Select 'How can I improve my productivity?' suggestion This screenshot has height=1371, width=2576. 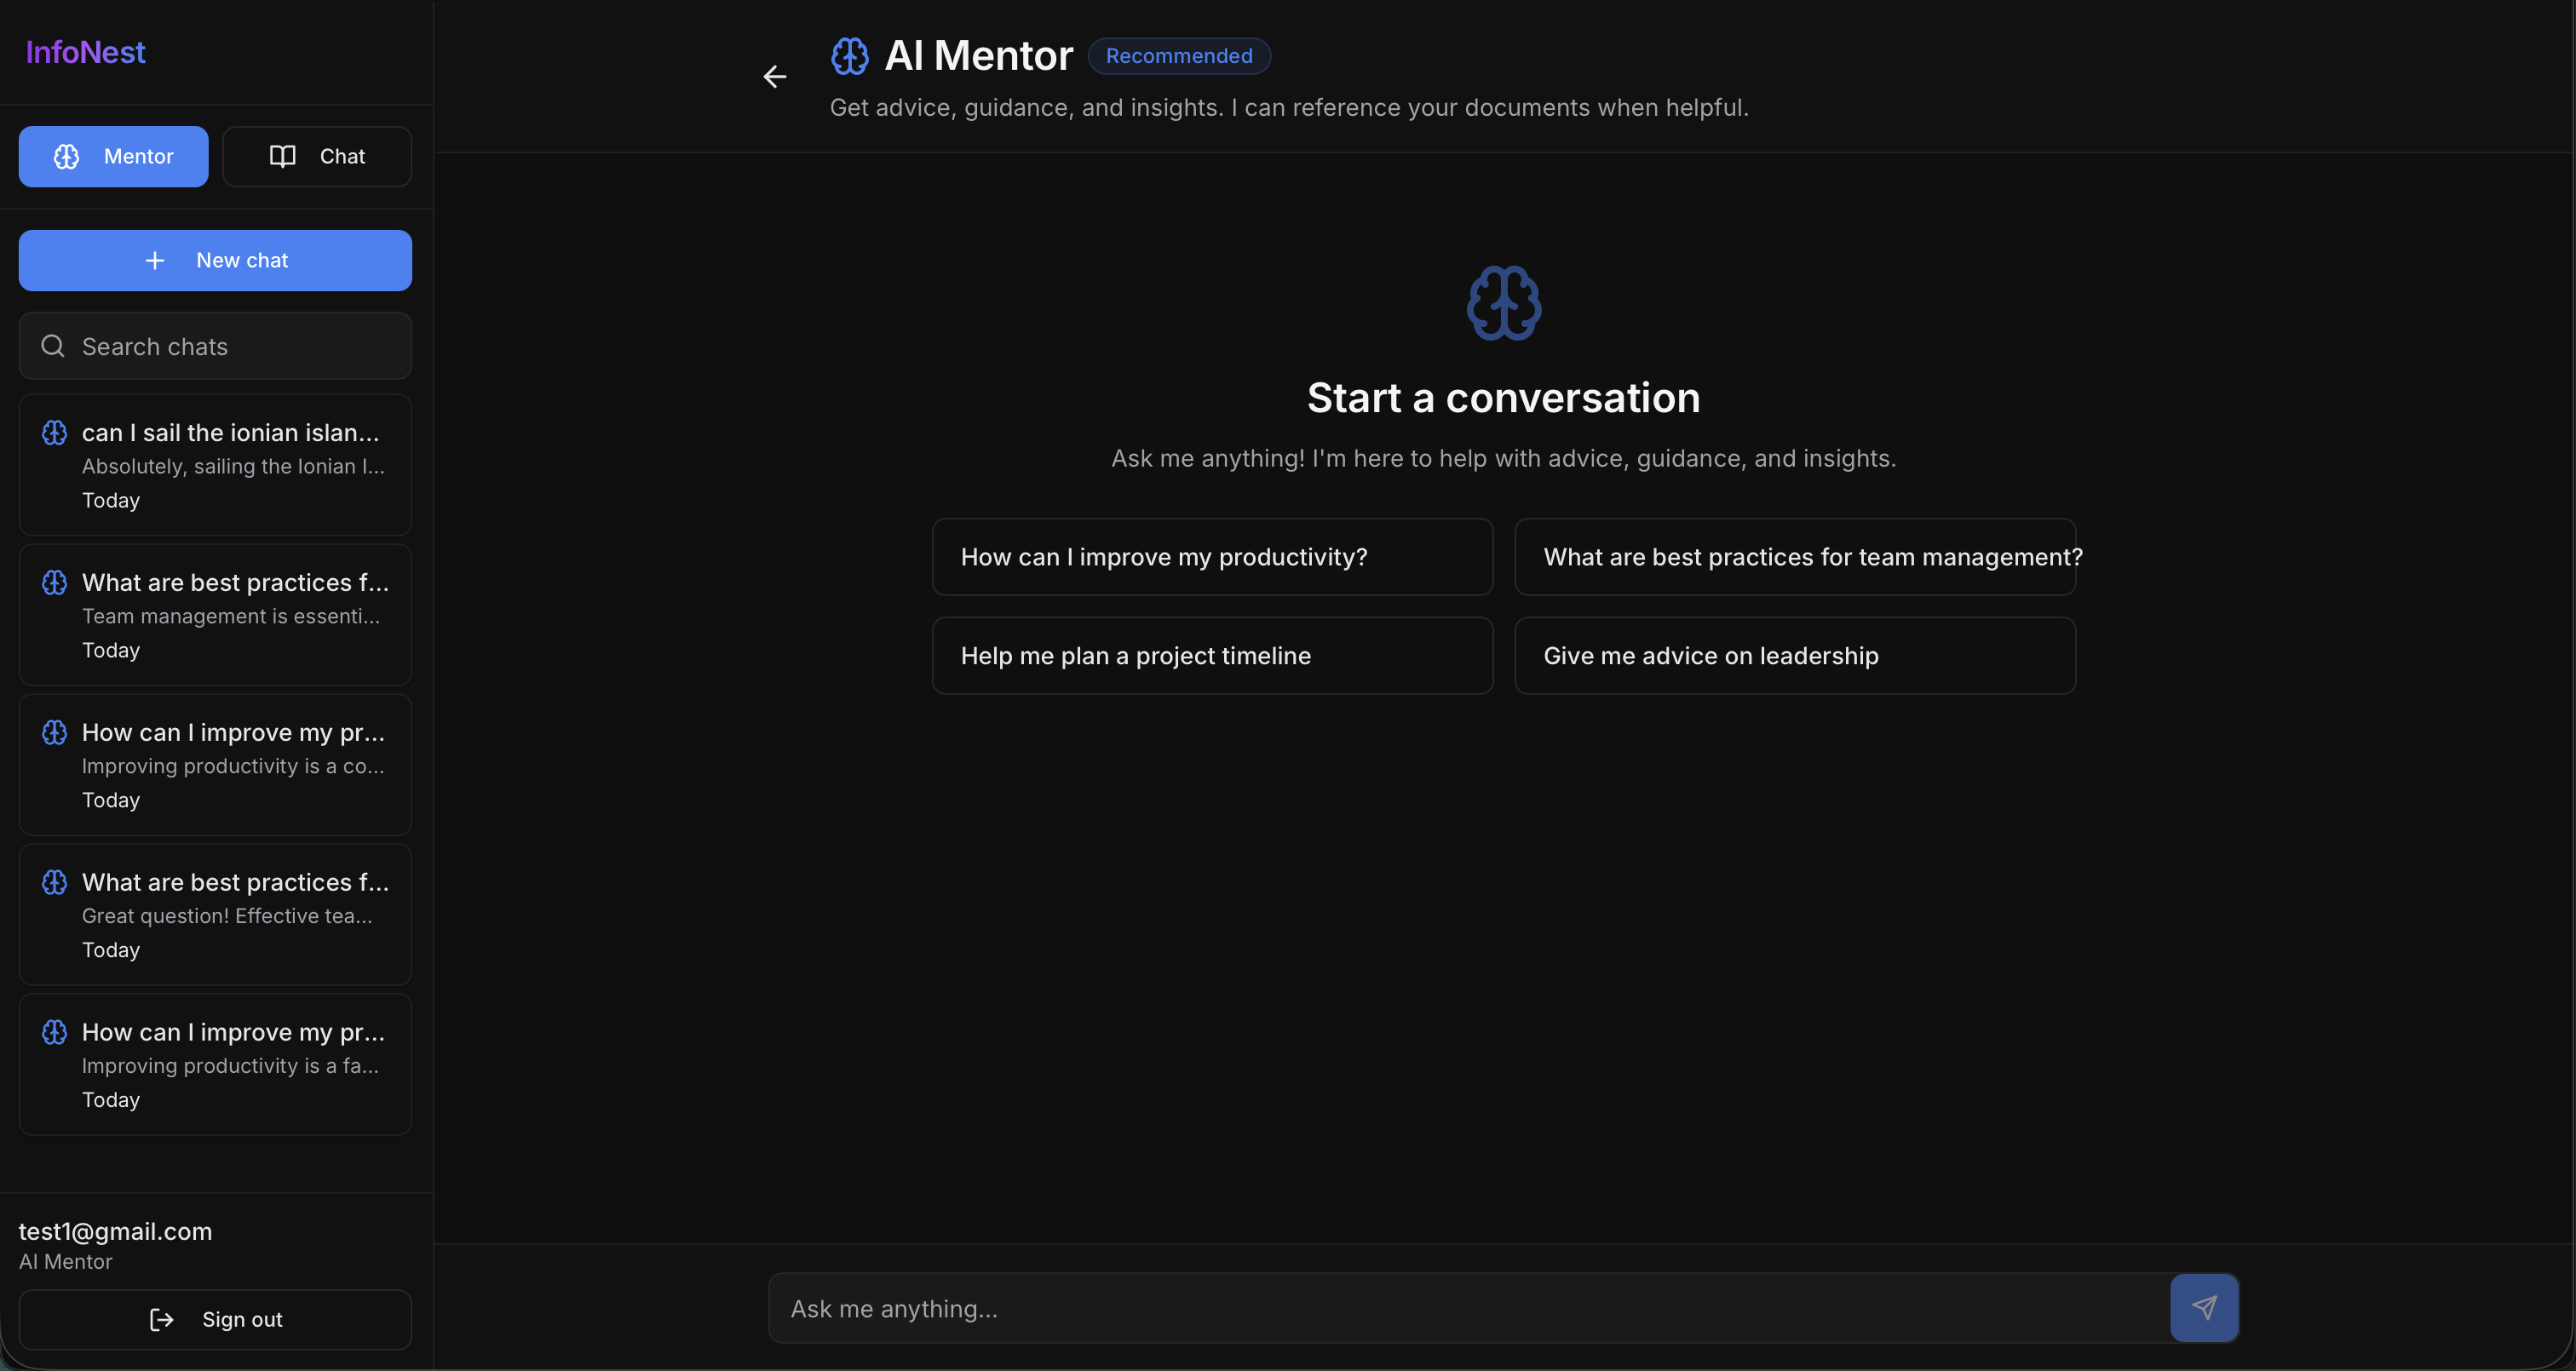tap(1212, 557)
